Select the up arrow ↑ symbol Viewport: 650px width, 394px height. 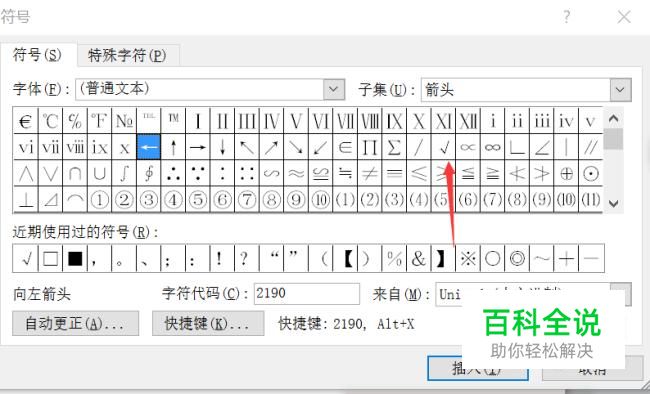click(x=173, y=147)
